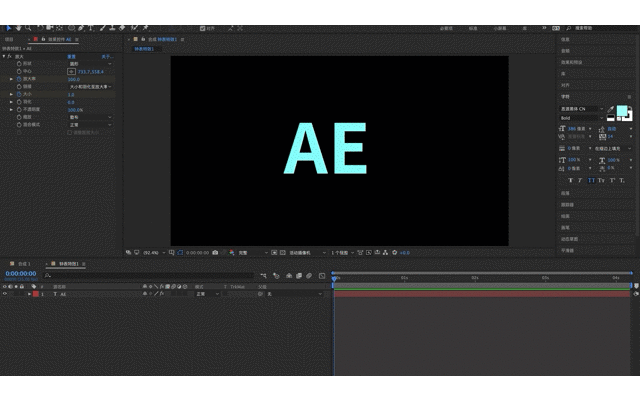Click the reset exposure icon
Image resolution: width=640 pixels, height=400 pixels.
pyautogui.click(x=394, y=253)
